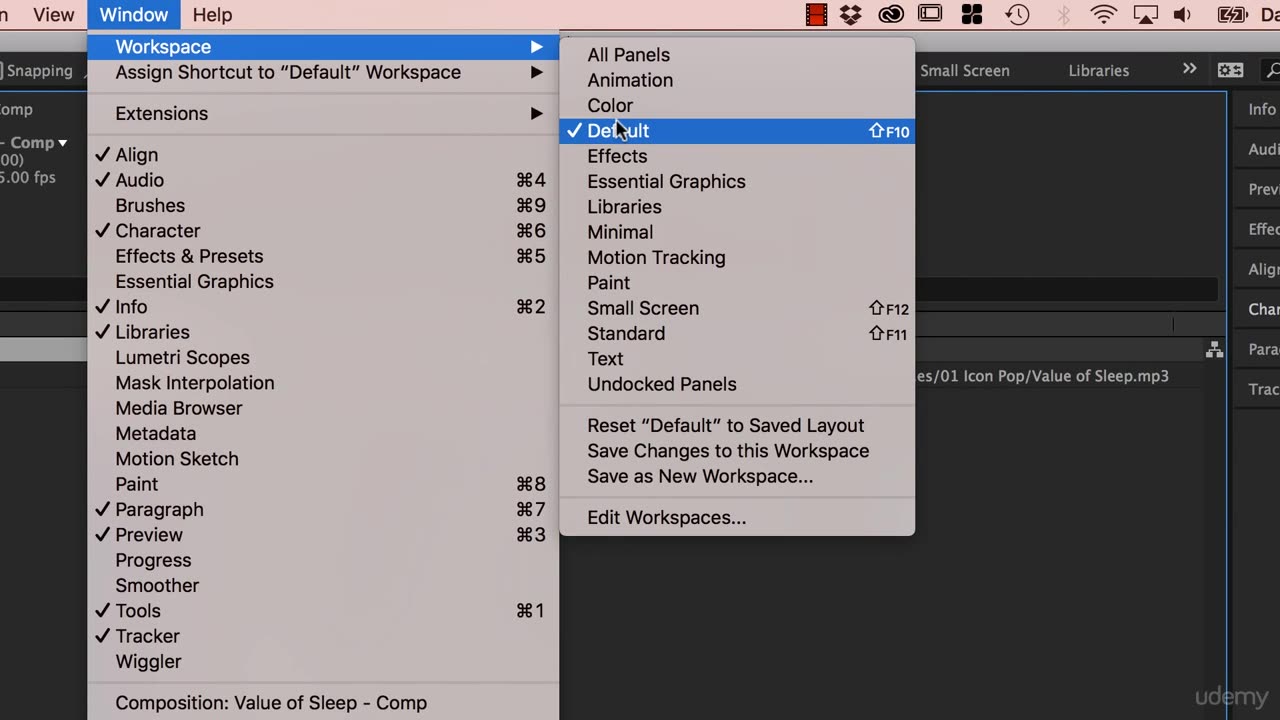Viewport: 1280px width, 720px height.
Task: Choose Libraries in the Workspace submenu
Action: click(737, 207)
